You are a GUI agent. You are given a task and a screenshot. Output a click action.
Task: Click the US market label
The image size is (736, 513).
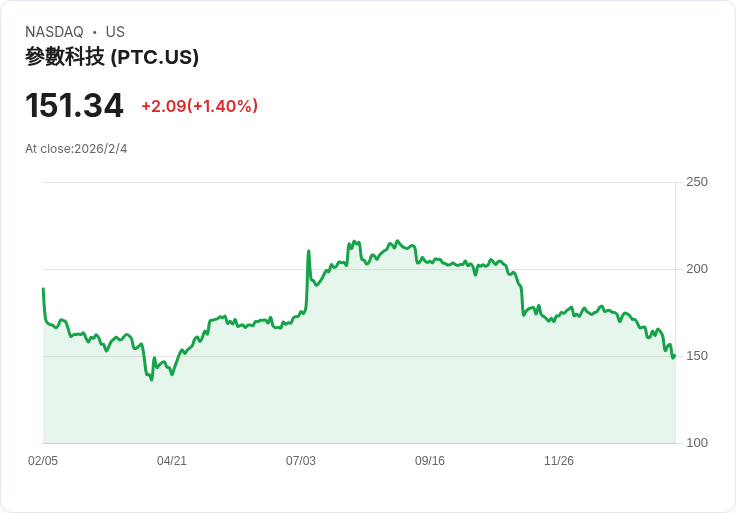click(x=115, y=32)
